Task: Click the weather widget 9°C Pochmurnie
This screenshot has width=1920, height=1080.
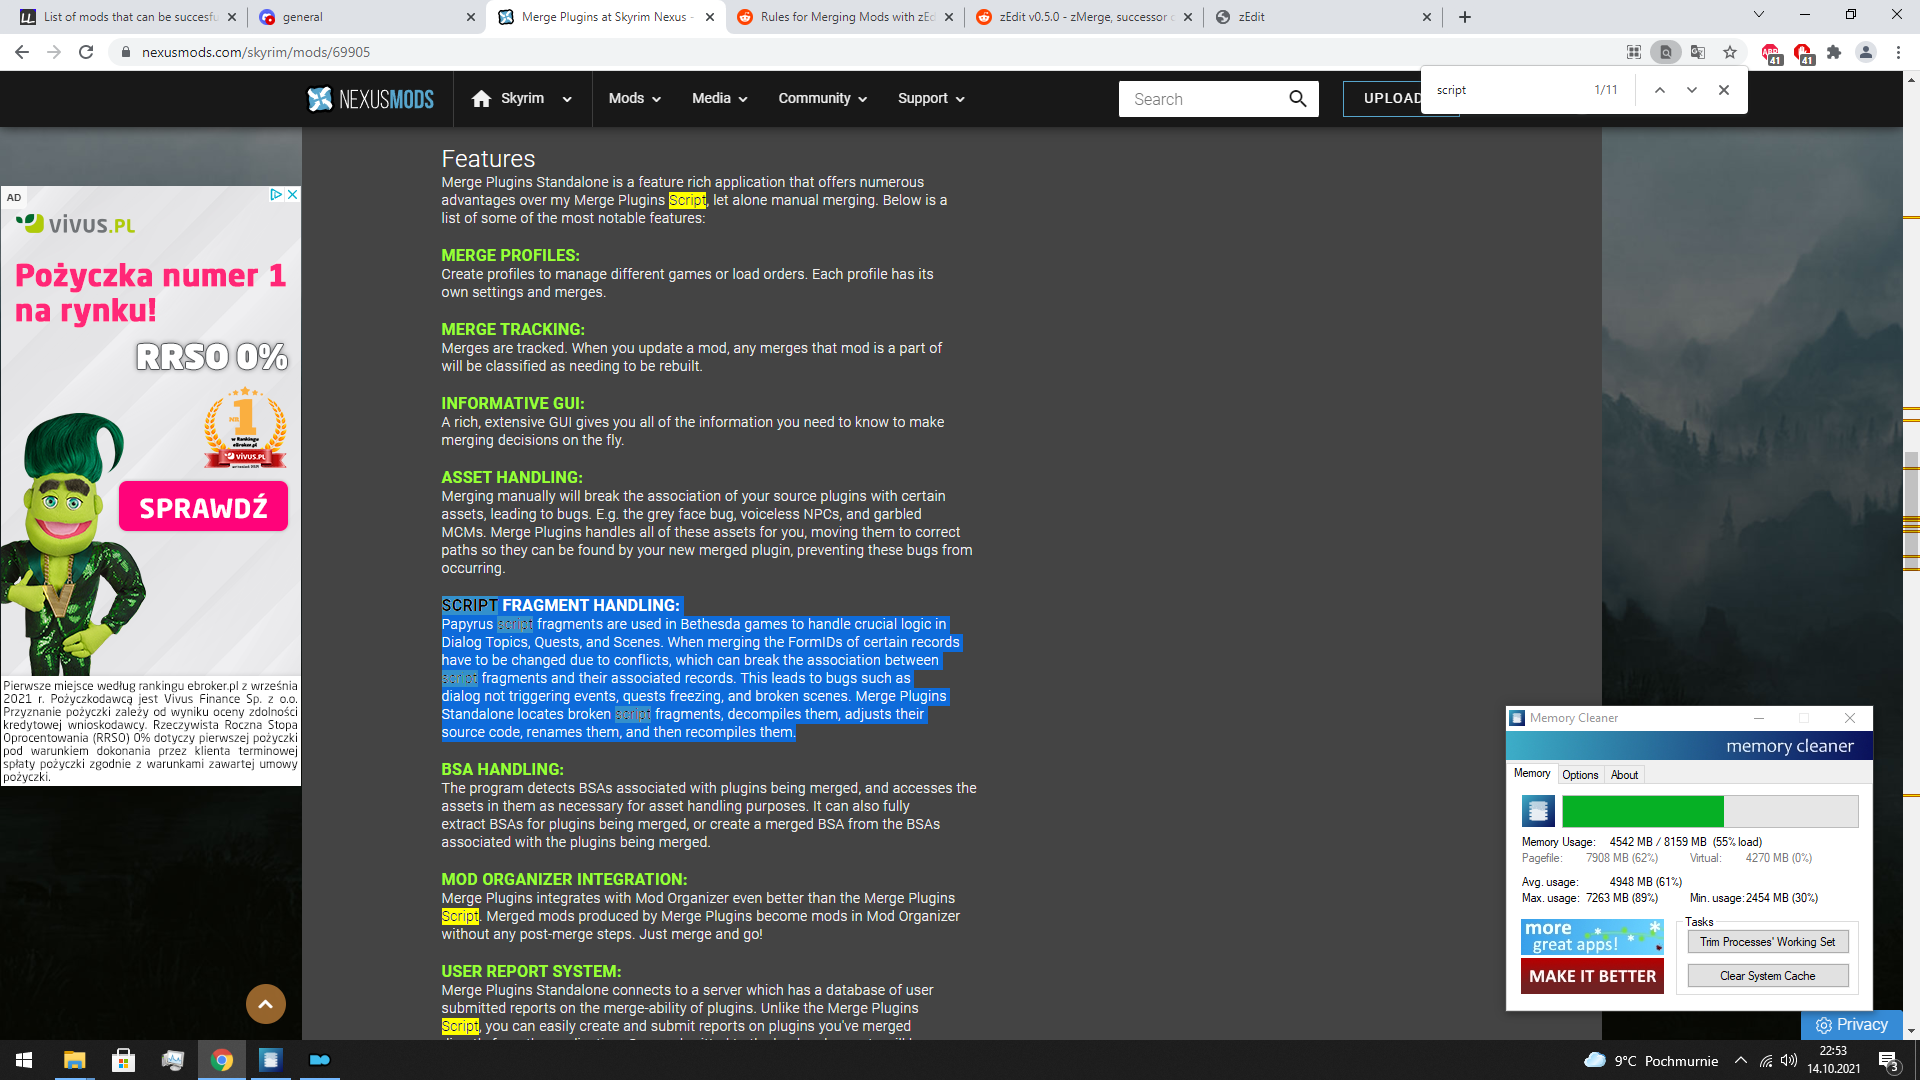Action: tap(1651, 1060)
